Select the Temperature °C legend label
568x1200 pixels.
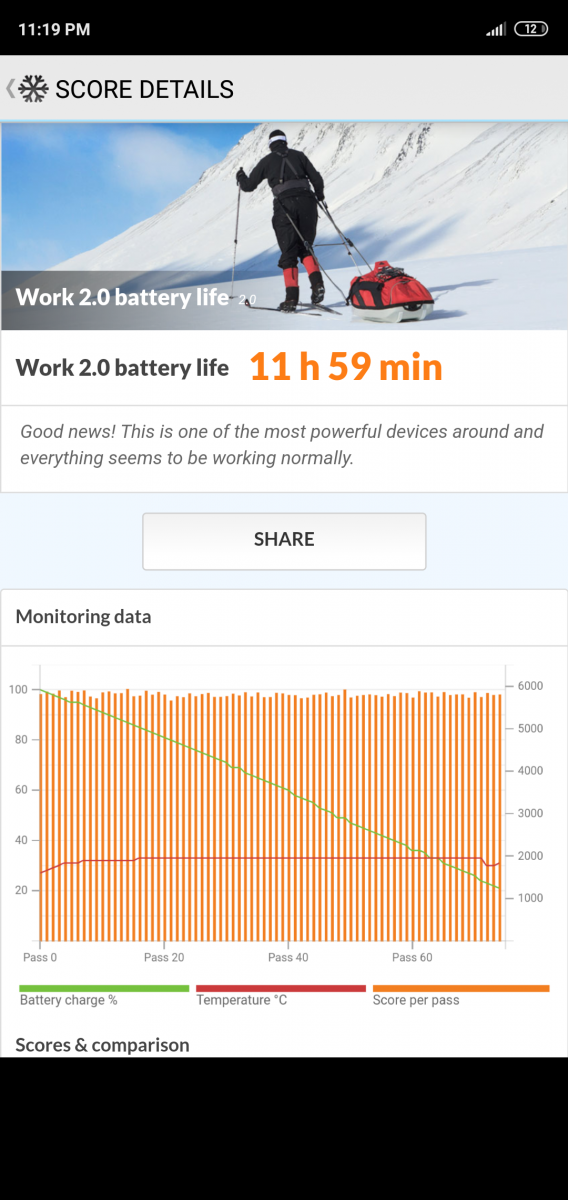tap(242, 1000)
